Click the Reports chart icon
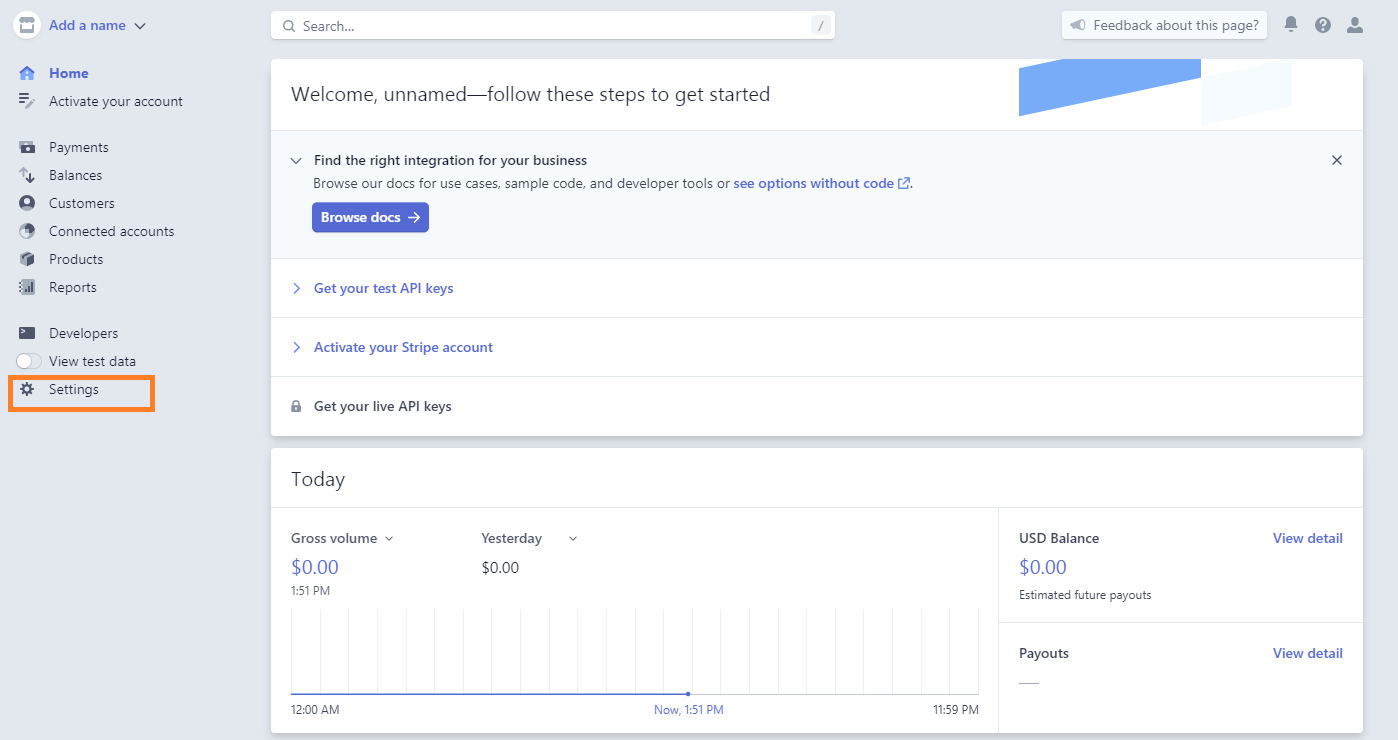 (27, 287)
